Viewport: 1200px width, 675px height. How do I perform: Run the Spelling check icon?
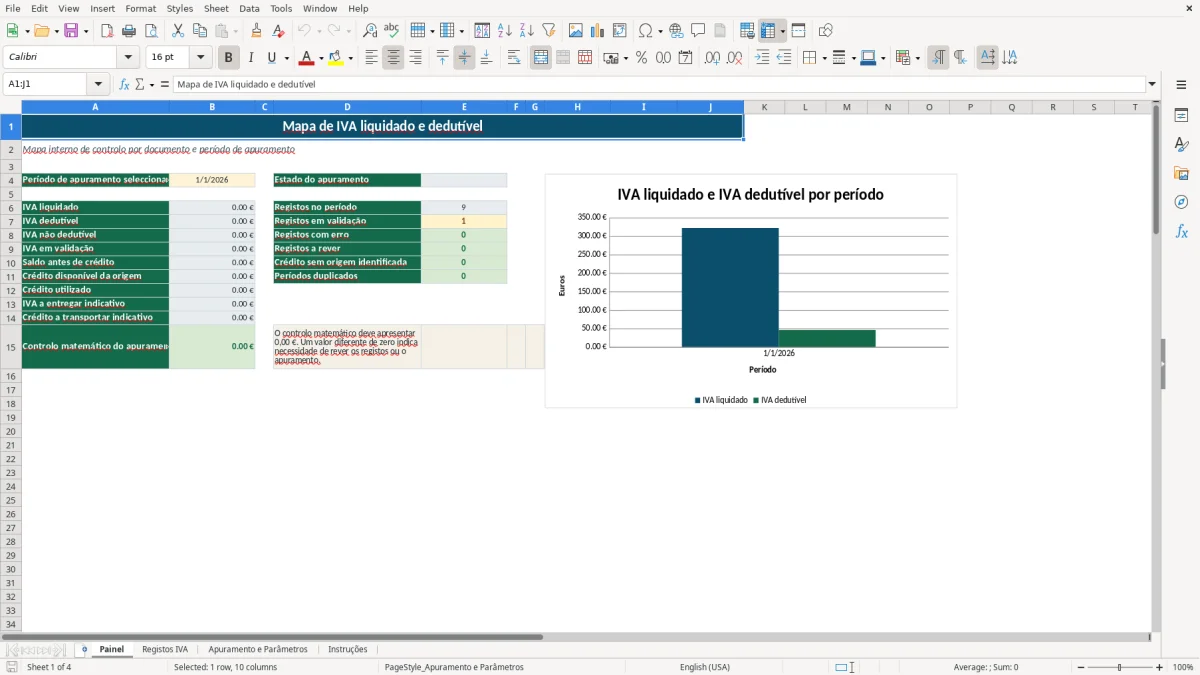392,31
